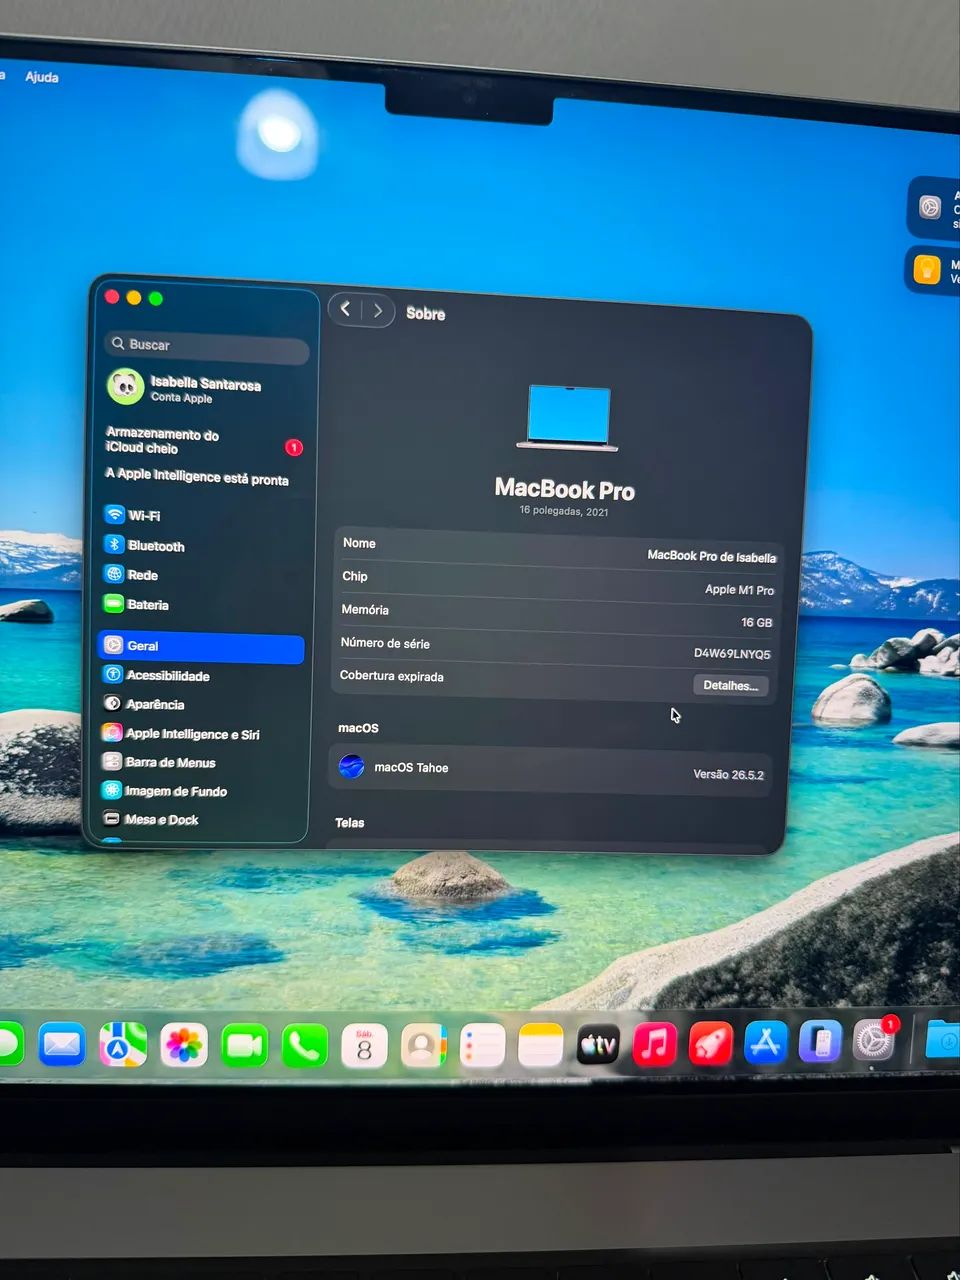Click the Settings gear notification at top right

coord(934,208)
